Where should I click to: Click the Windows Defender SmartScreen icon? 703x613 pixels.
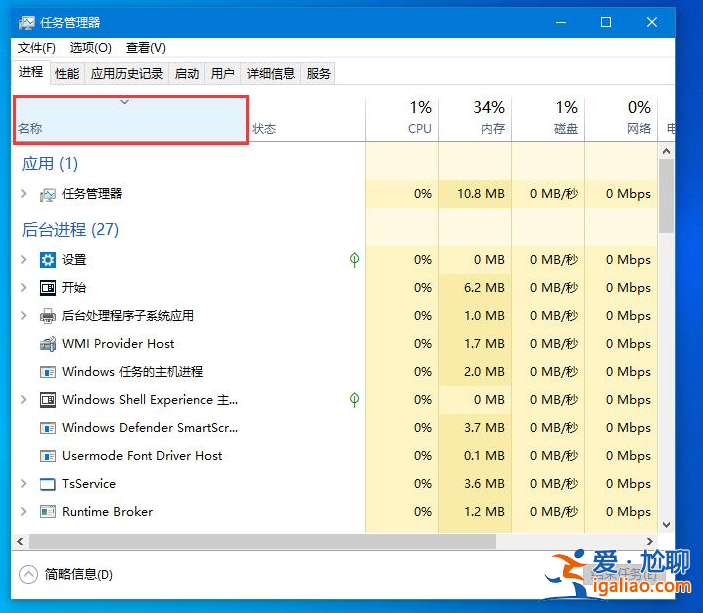click(48, 428)
